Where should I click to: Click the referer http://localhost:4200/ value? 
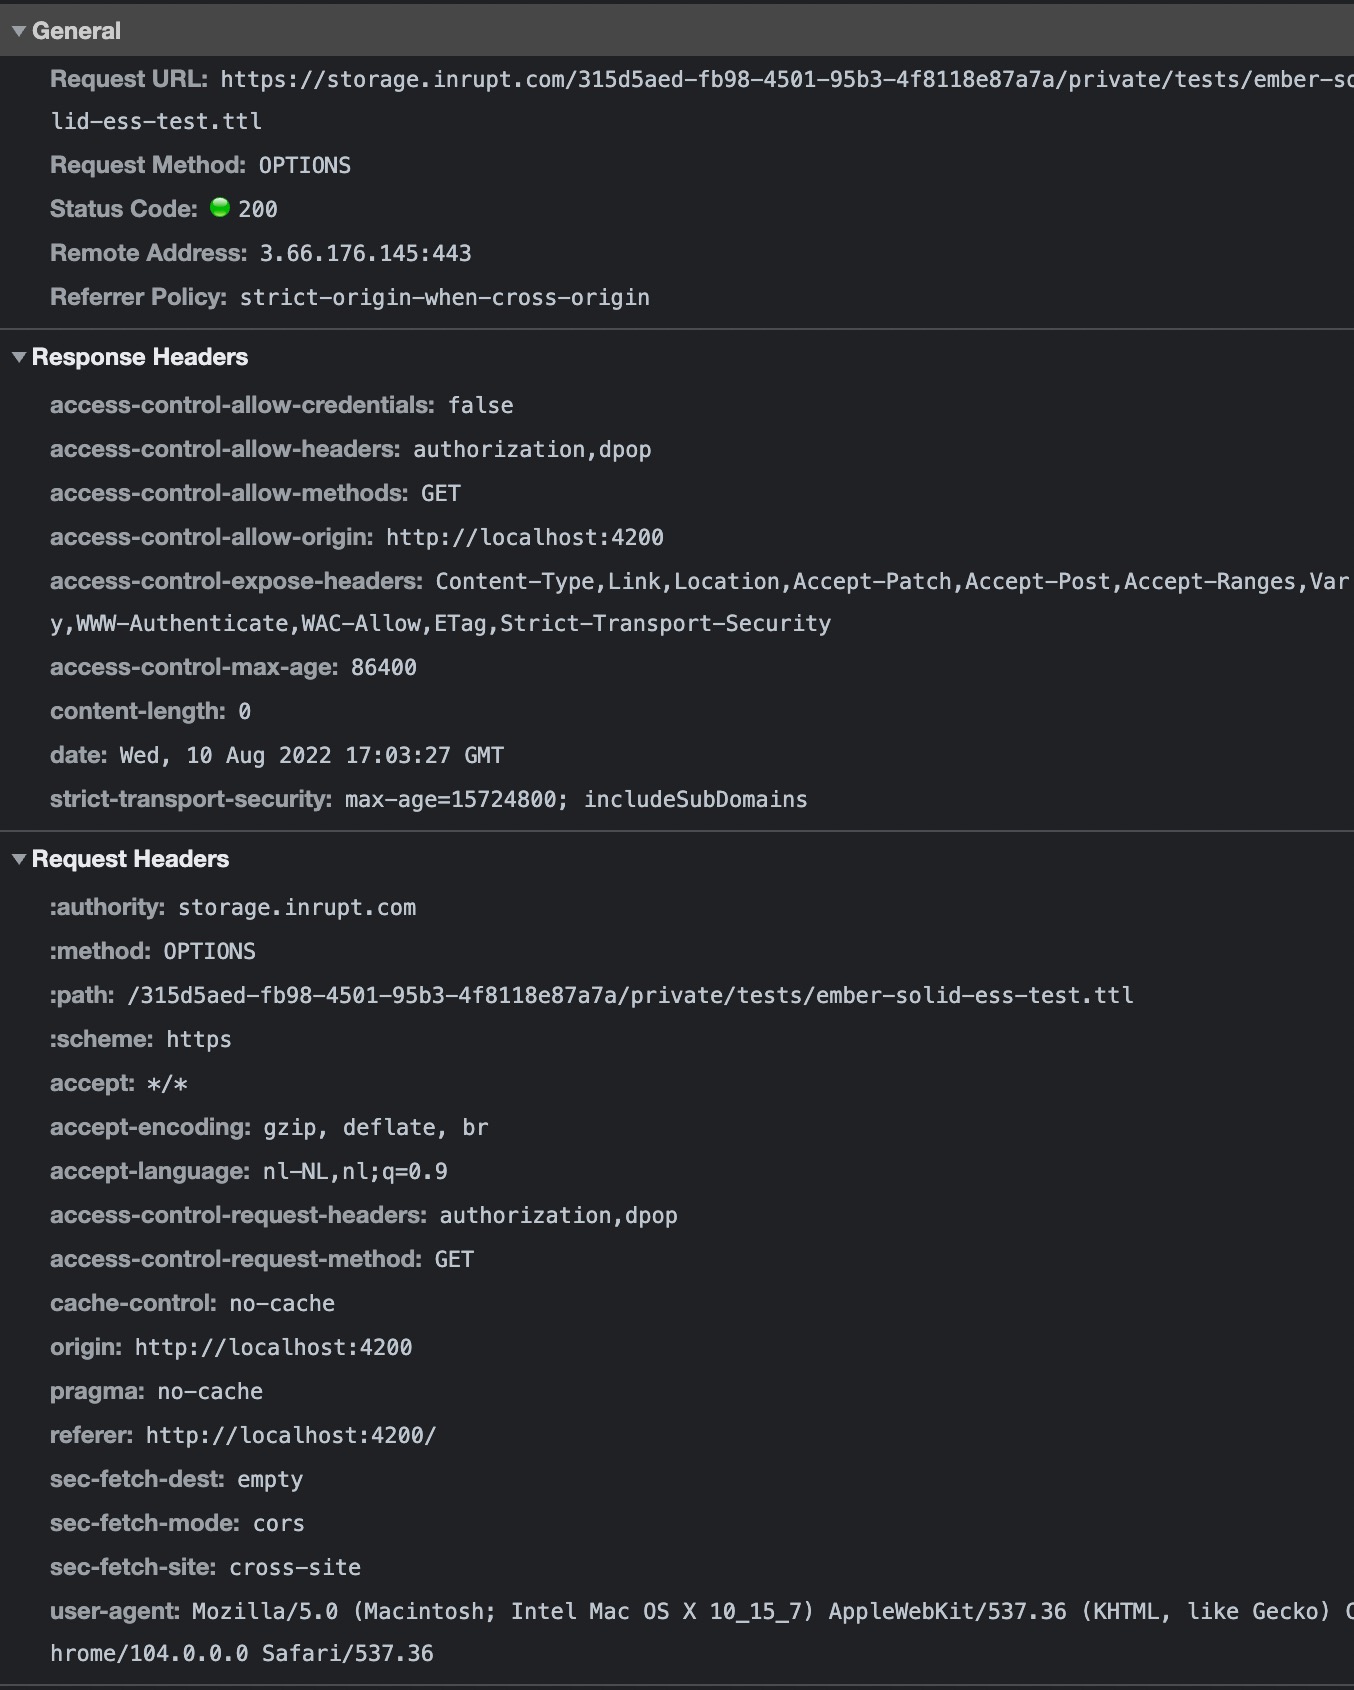[291, 1435]
